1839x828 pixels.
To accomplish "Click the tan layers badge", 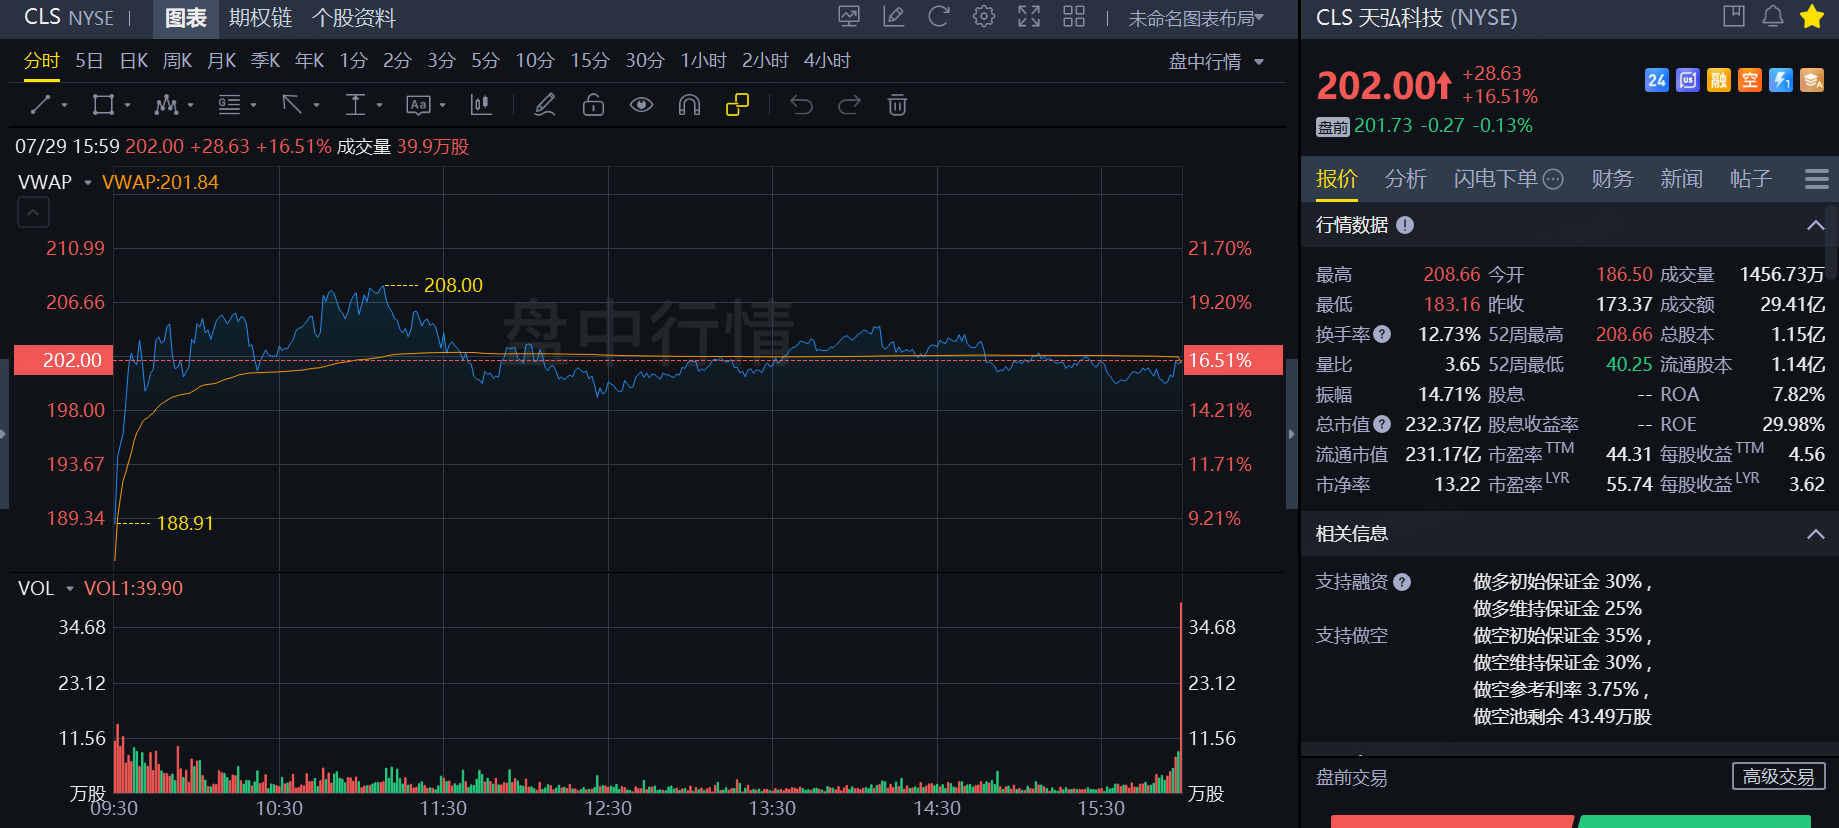I will coord(1812,80).
